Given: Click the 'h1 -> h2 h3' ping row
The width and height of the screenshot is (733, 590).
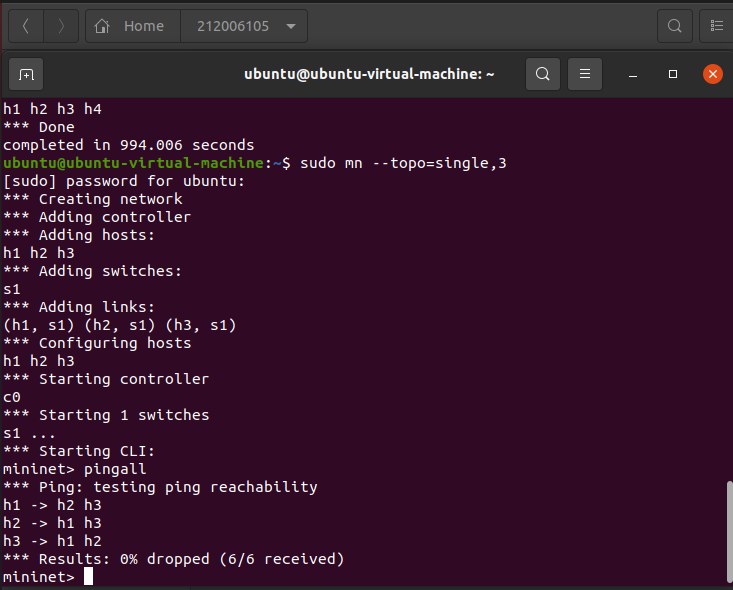Looking at the screenshot, I should (52, 505).
